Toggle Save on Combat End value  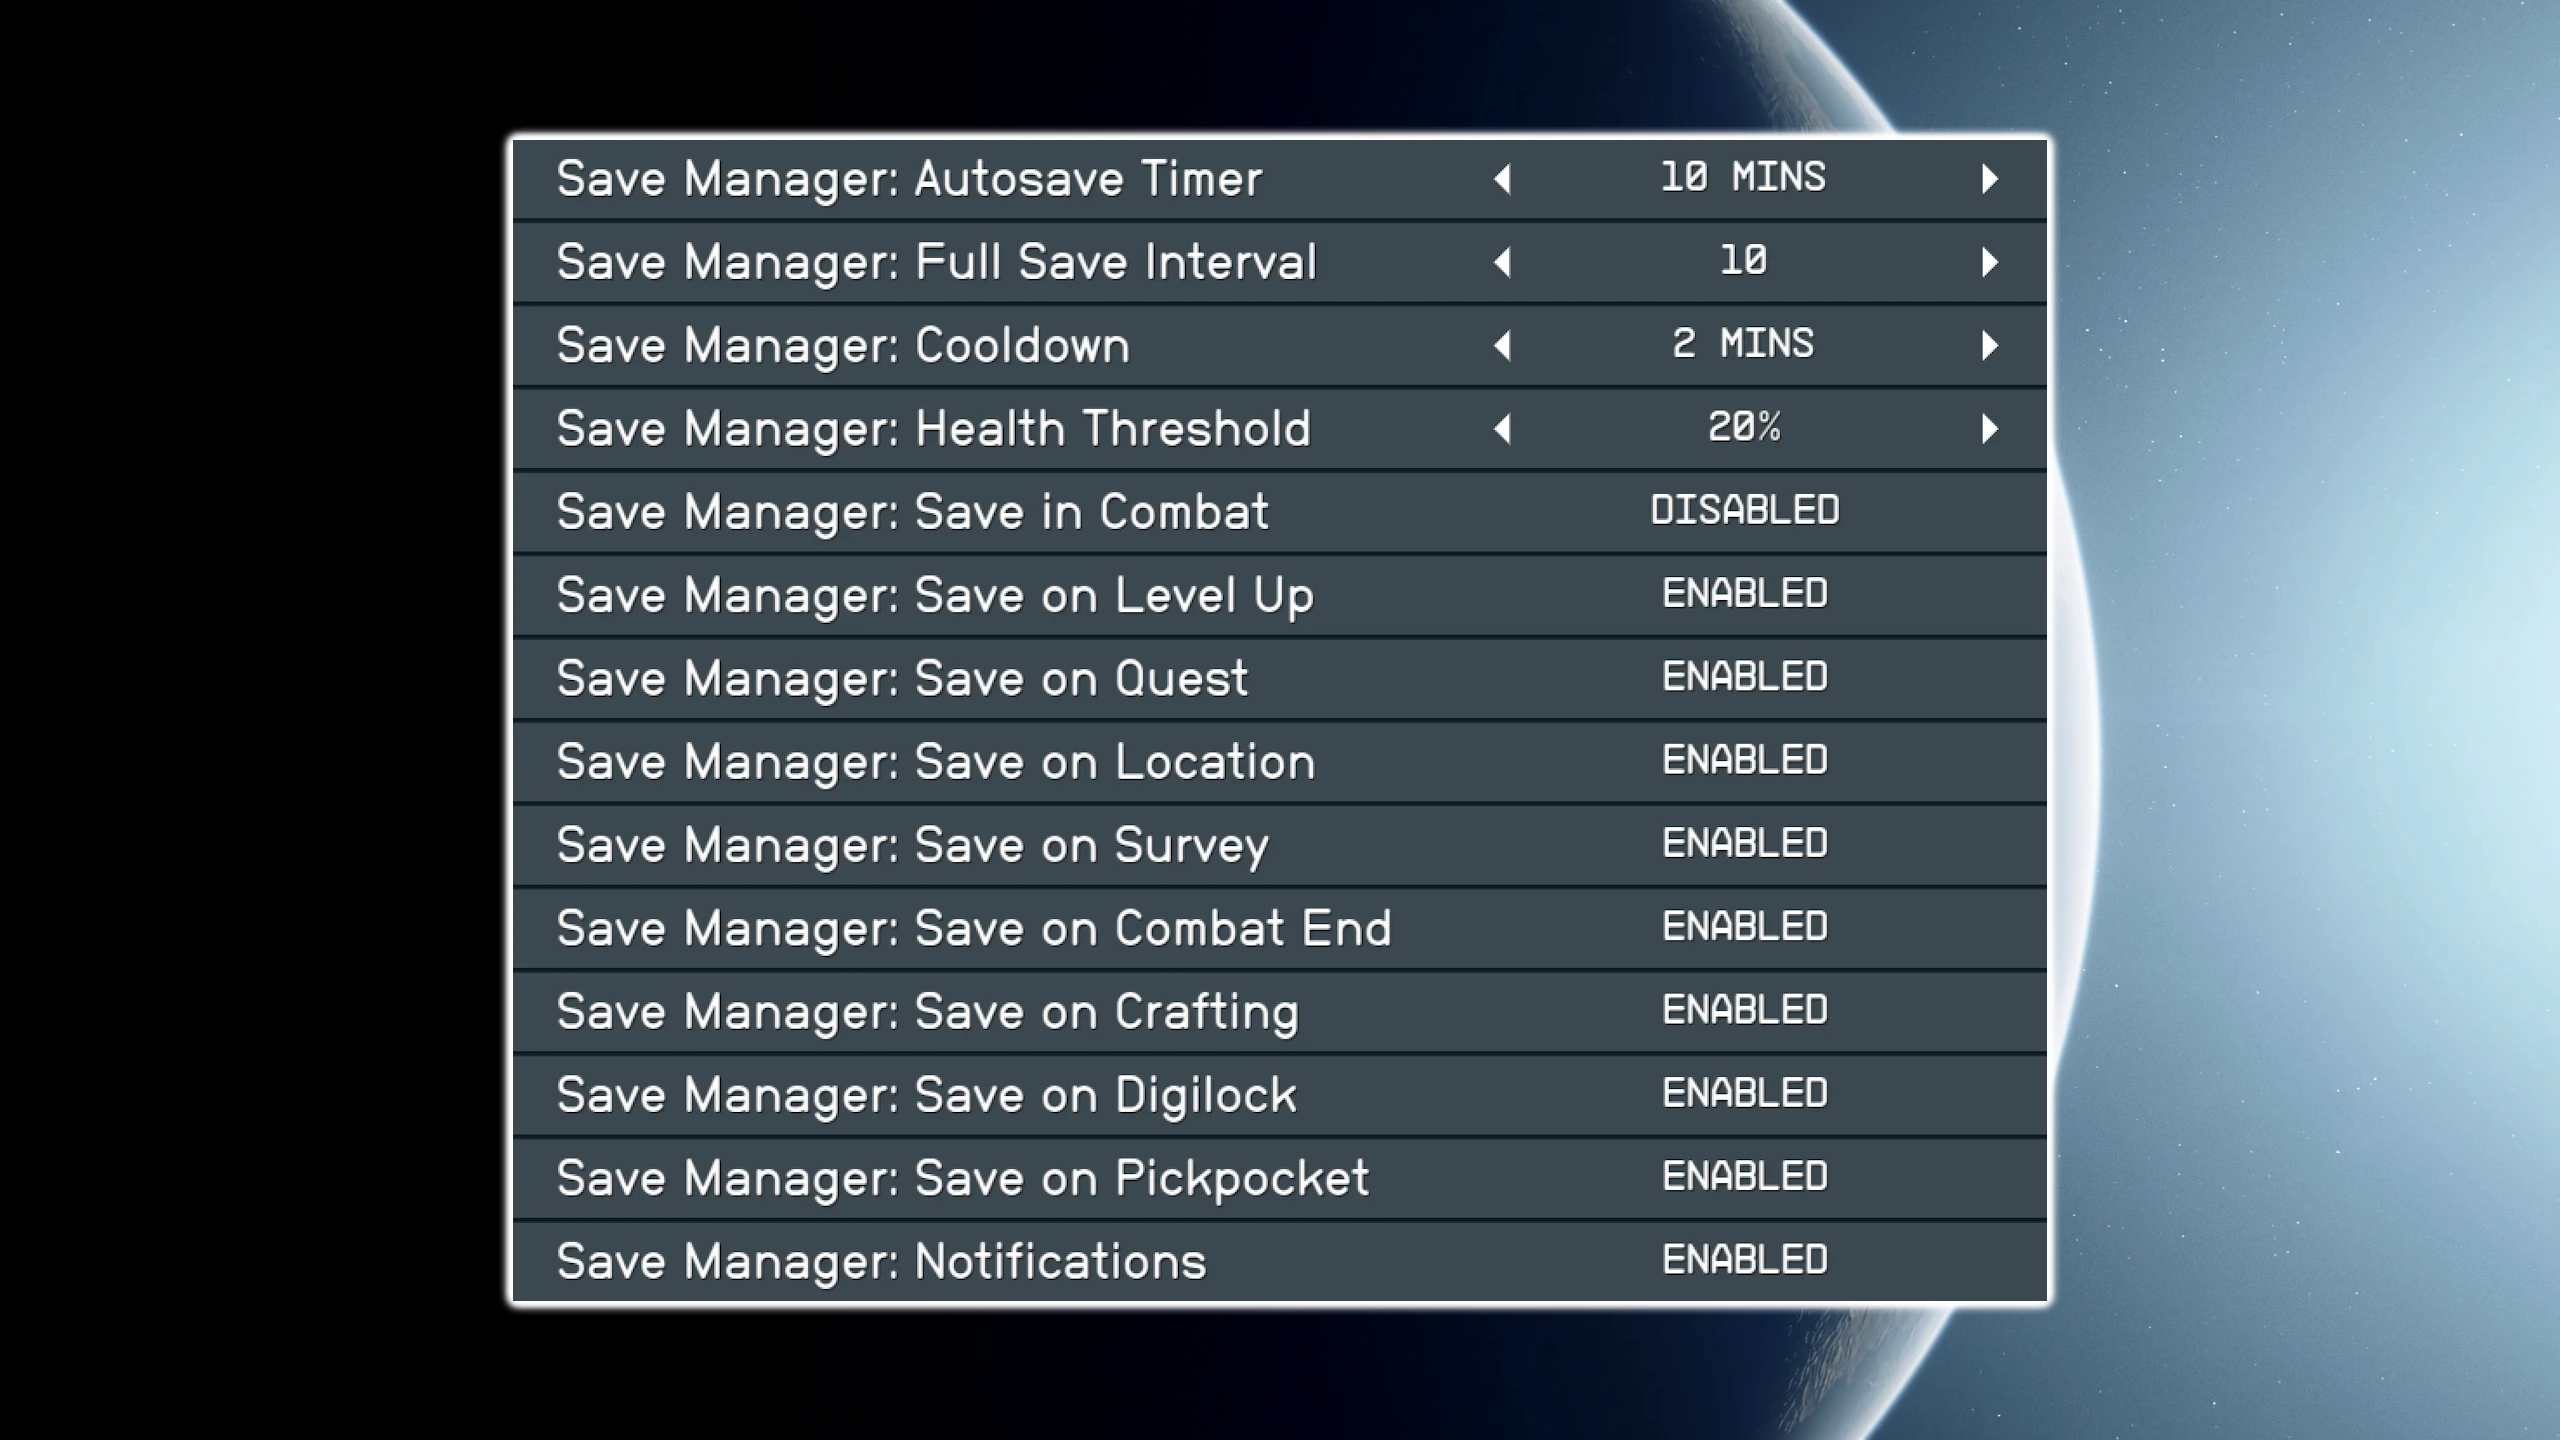(x=1744, y=927)
